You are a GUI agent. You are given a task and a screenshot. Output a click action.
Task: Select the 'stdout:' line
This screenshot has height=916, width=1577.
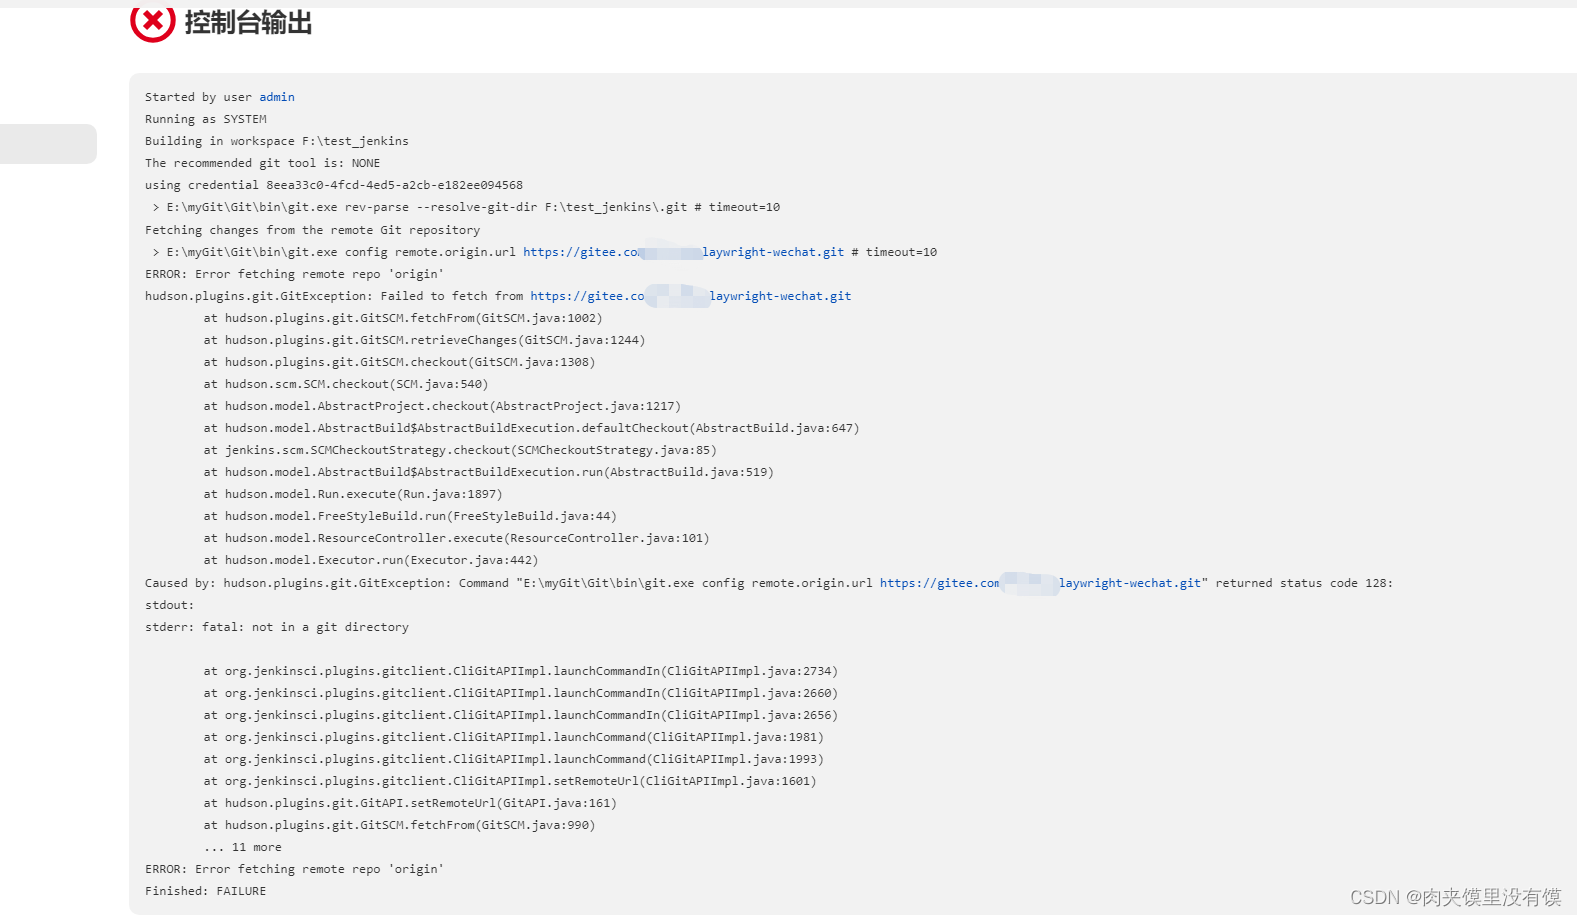[170, 605]
